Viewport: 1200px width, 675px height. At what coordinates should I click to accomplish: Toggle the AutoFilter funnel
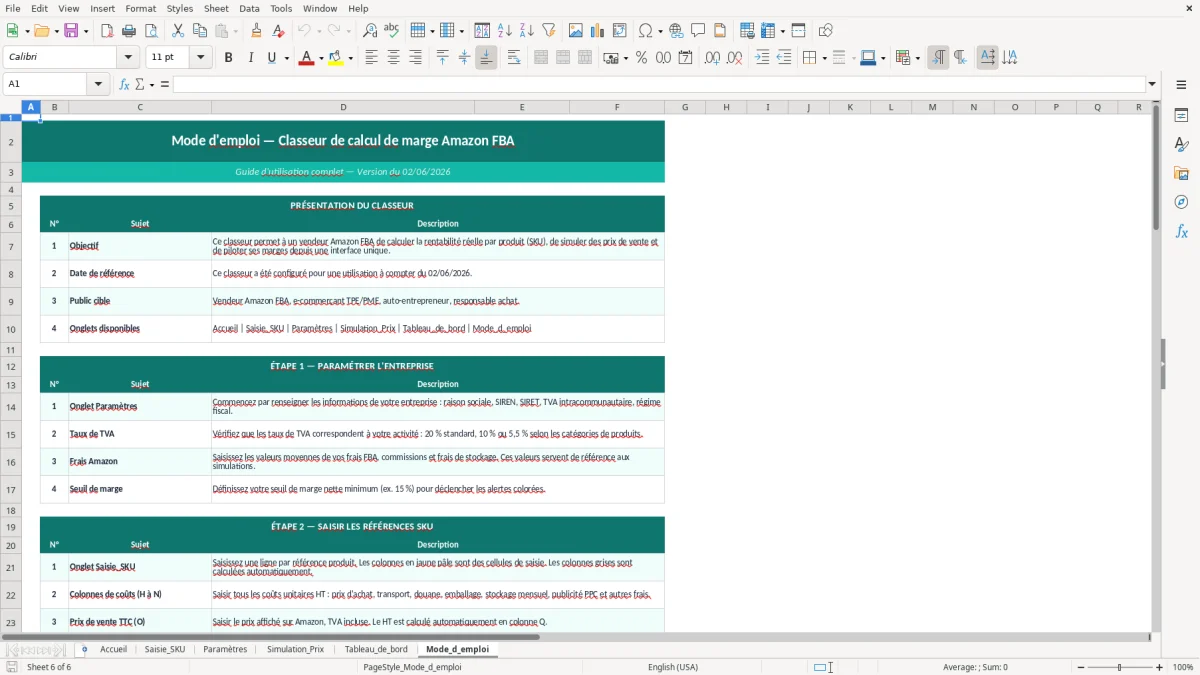click(549, 31)
